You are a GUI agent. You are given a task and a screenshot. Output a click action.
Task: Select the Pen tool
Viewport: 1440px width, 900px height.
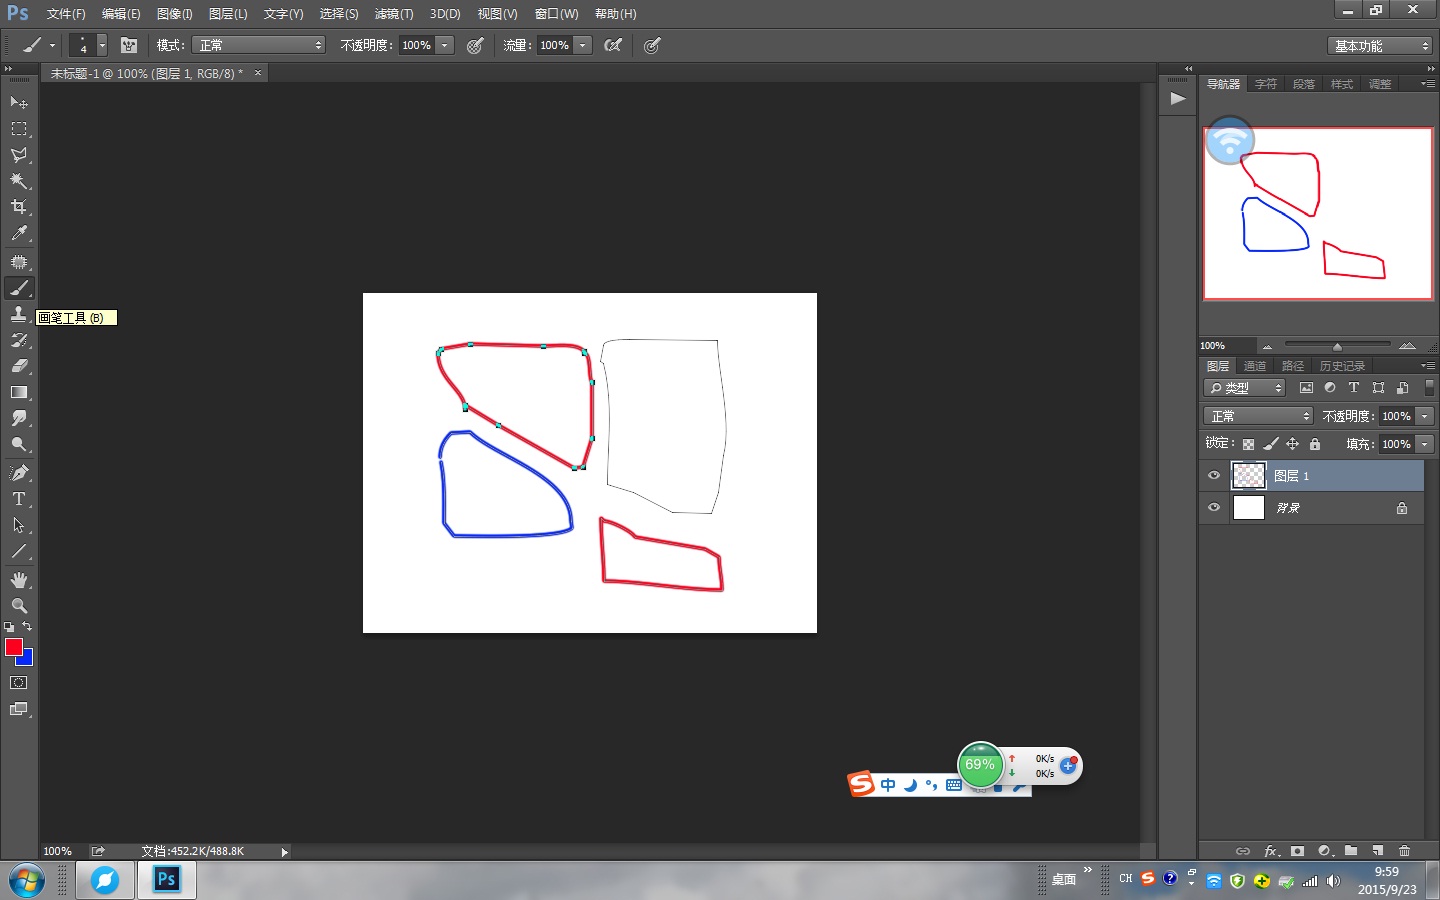[19, 473]
